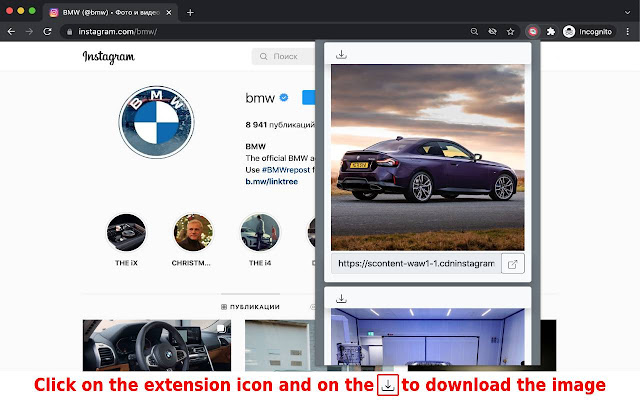The width and height of the screenshot is (640, 400).
Task: Open a new browser tab
Action: point(190,12)
